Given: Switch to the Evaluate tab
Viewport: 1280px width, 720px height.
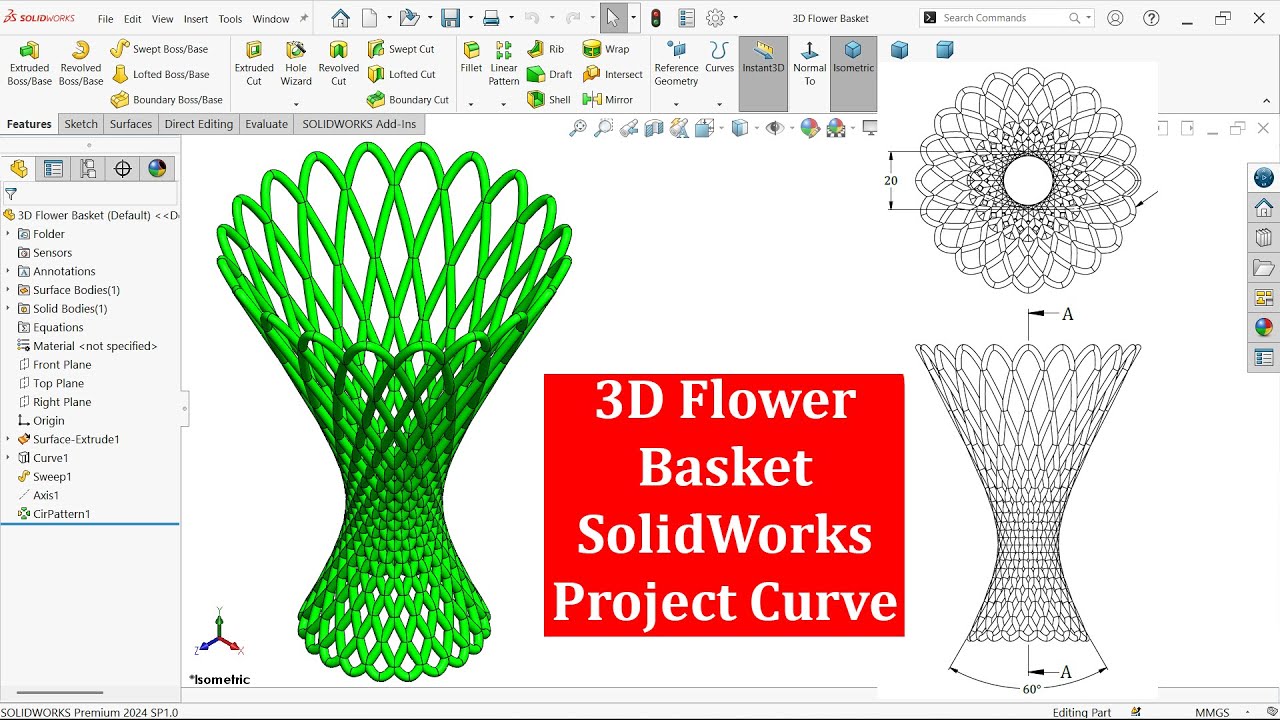Looking at the screenshot, I should point(267,124).
